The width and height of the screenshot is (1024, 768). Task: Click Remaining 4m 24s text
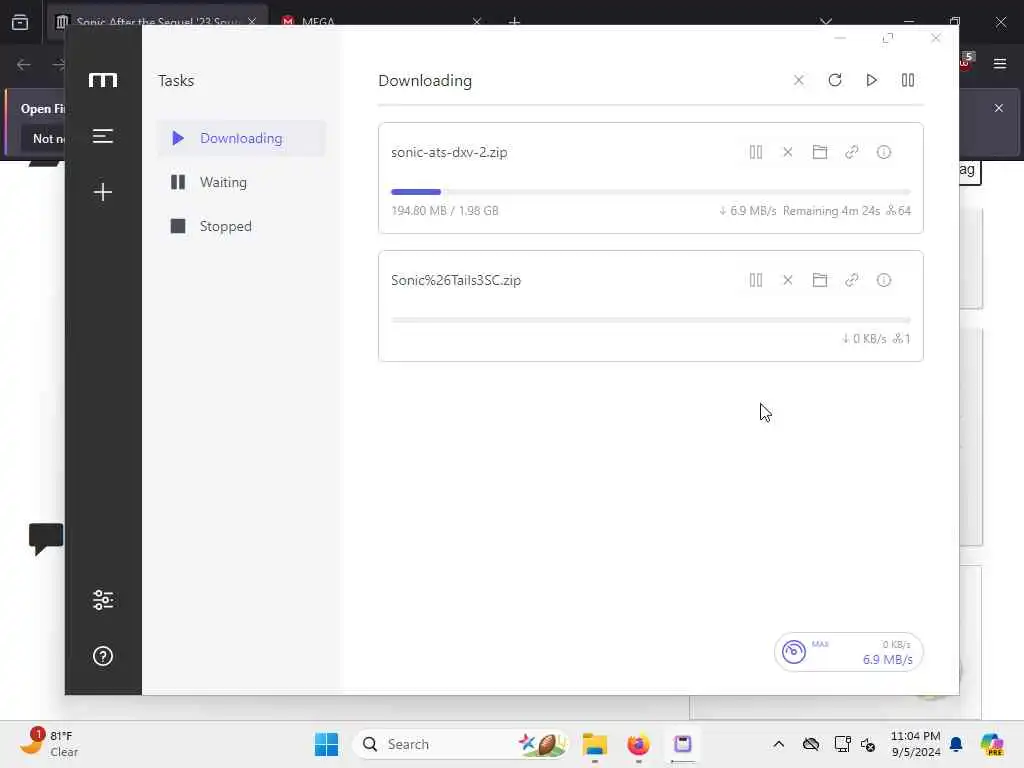coord(831,210)
